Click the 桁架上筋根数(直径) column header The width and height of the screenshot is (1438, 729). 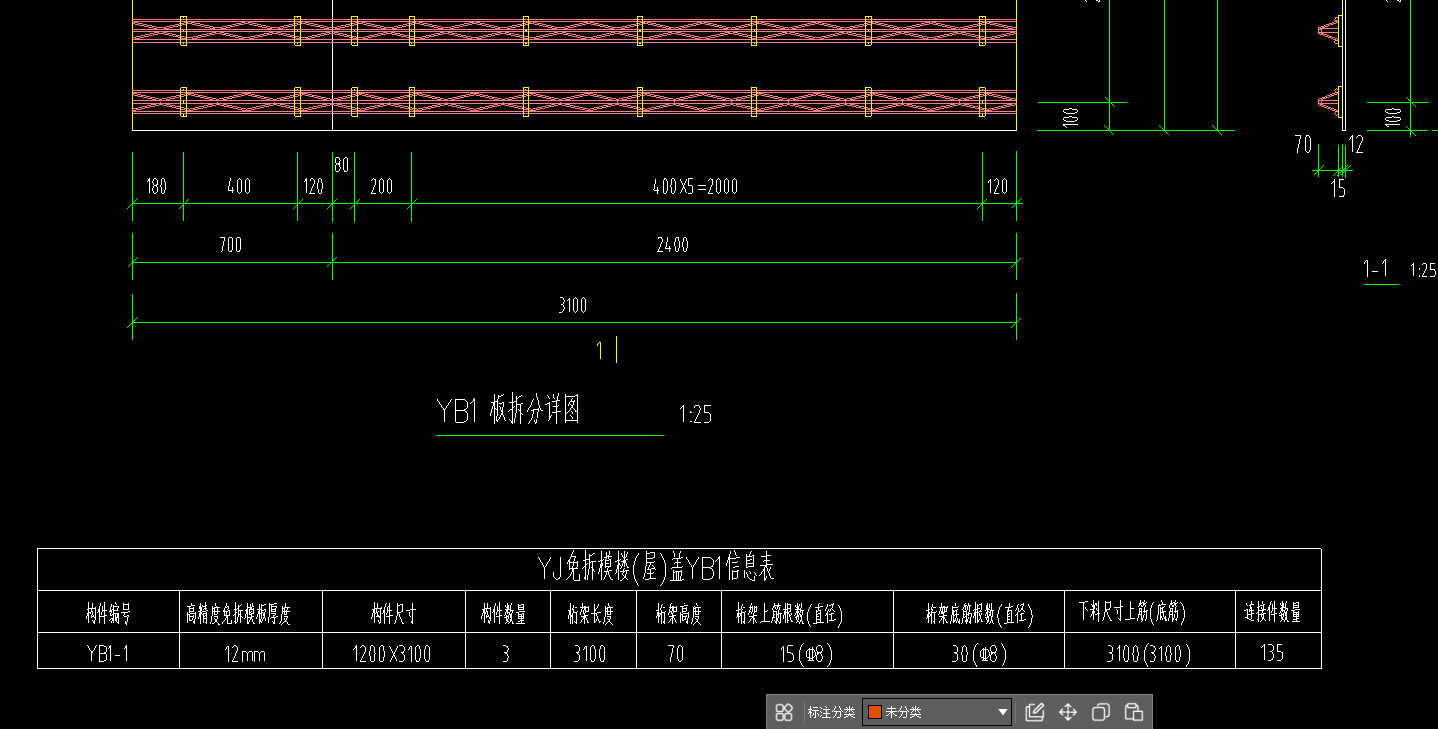[x=789, y=613]
